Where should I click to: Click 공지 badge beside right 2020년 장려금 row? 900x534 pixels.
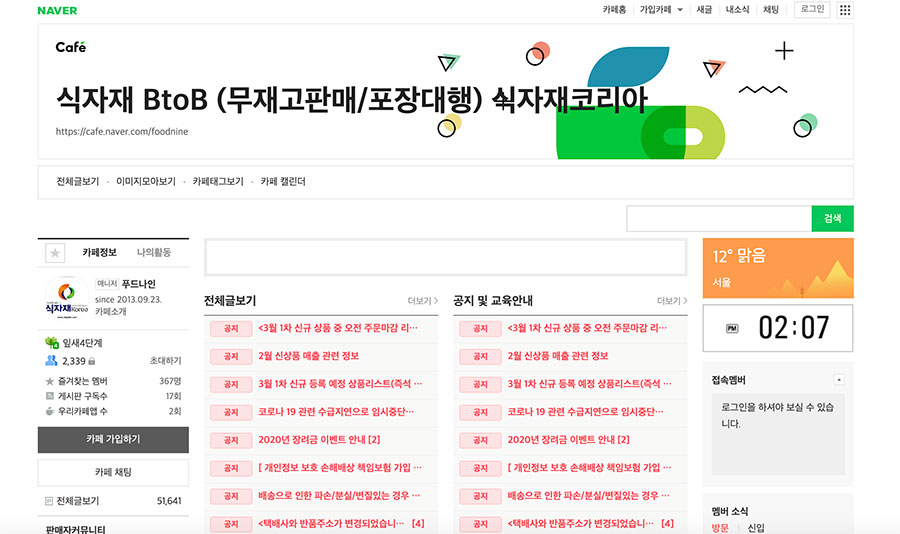point(480,440)
